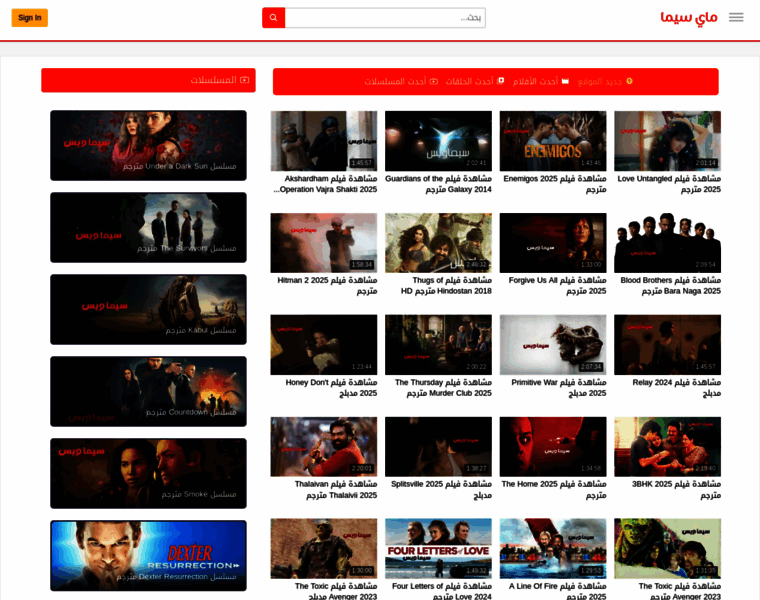
Task: Click the icon beside المسلسلات sidebar title
Action: (x=245, y=80)
